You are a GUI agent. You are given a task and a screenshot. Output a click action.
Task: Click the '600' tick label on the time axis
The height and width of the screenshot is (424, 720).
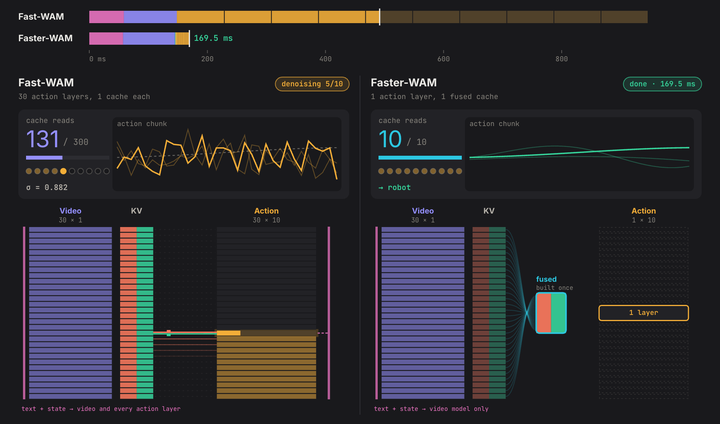[443, 59]
